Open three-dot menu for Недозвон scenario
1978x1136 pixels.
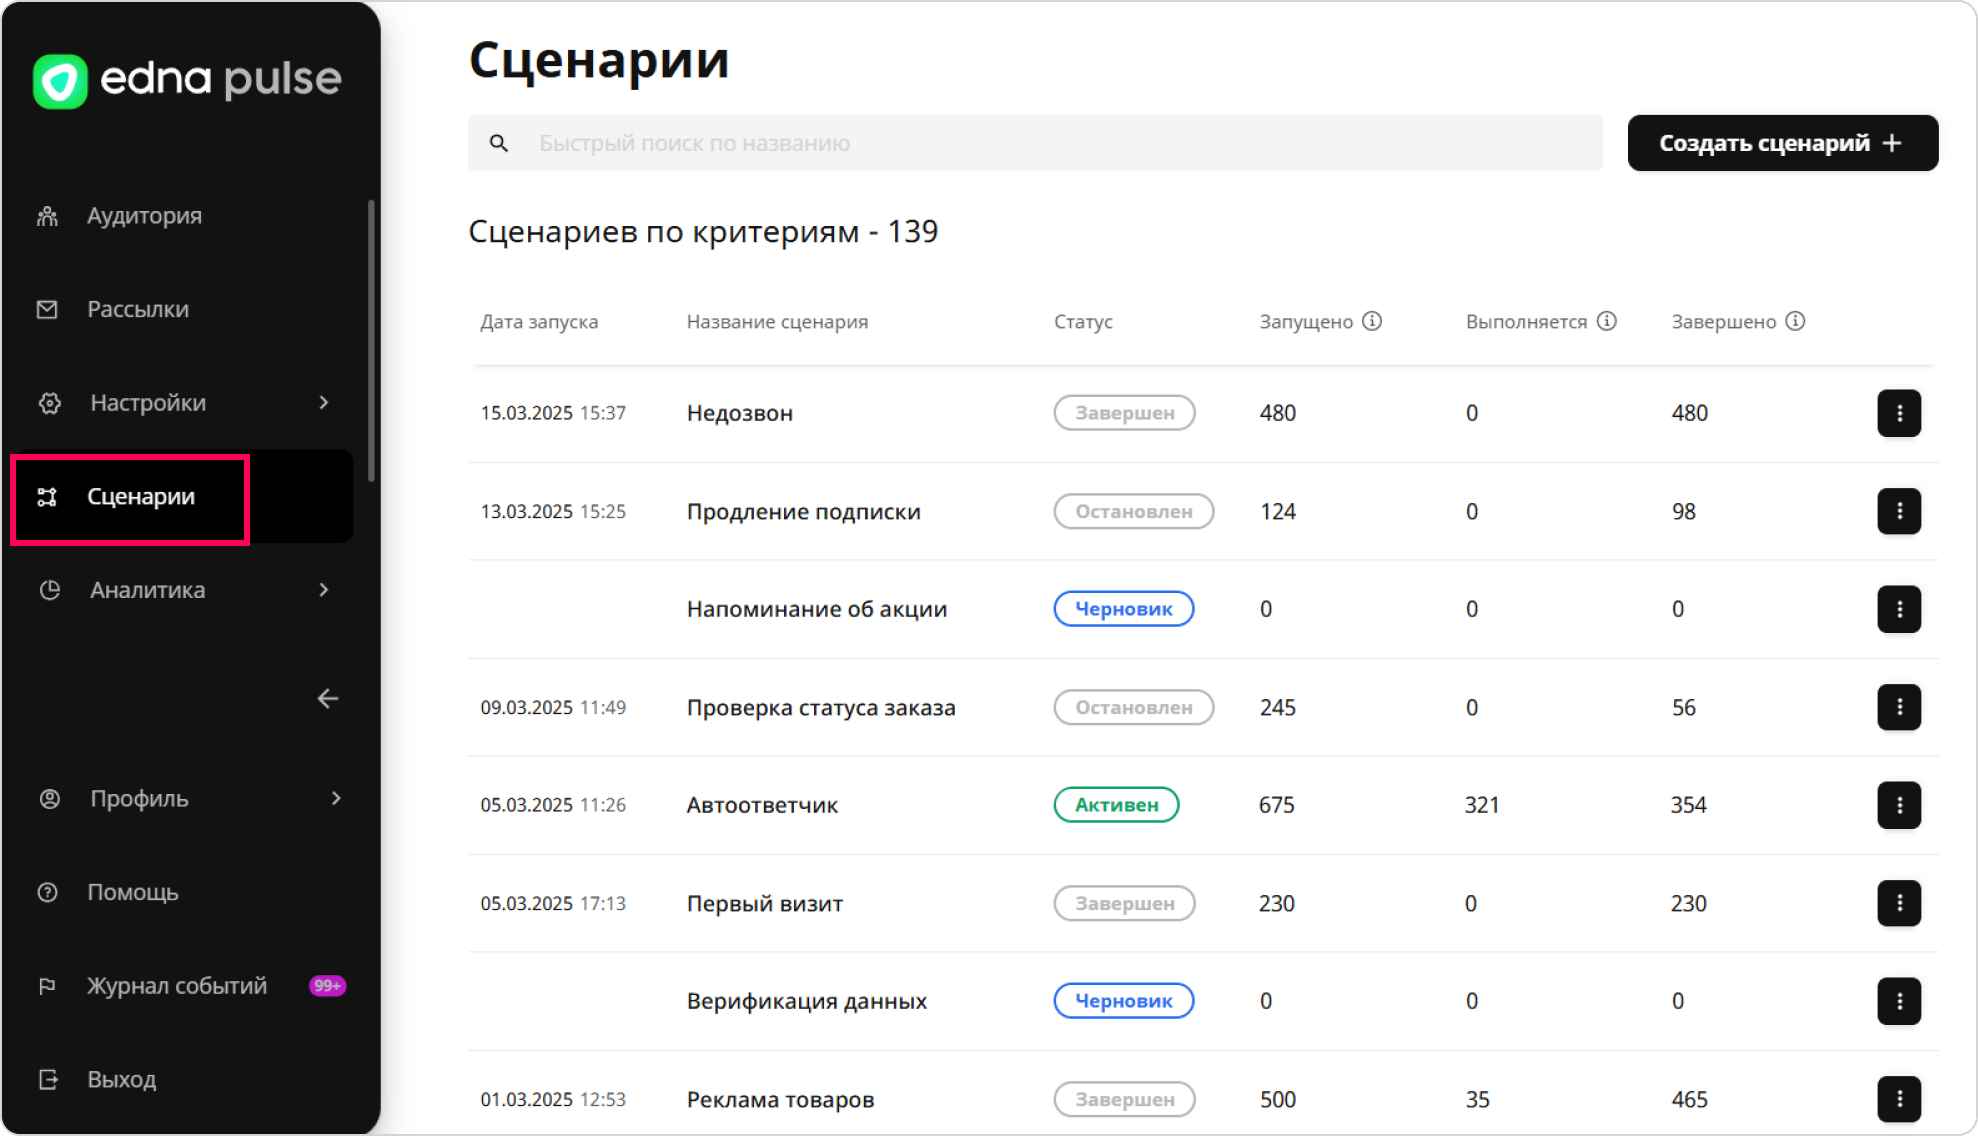(x=1898, y=413)
